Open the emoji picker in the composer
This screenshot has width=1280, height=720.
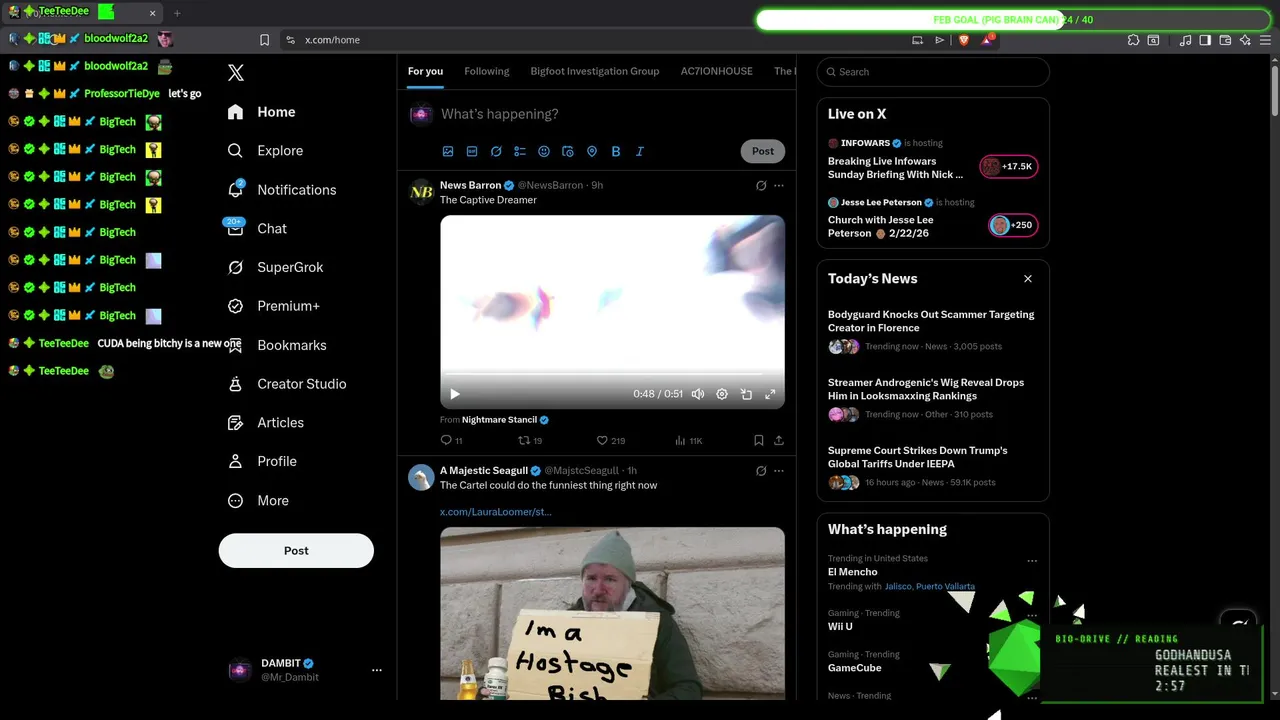click(544, 151)
